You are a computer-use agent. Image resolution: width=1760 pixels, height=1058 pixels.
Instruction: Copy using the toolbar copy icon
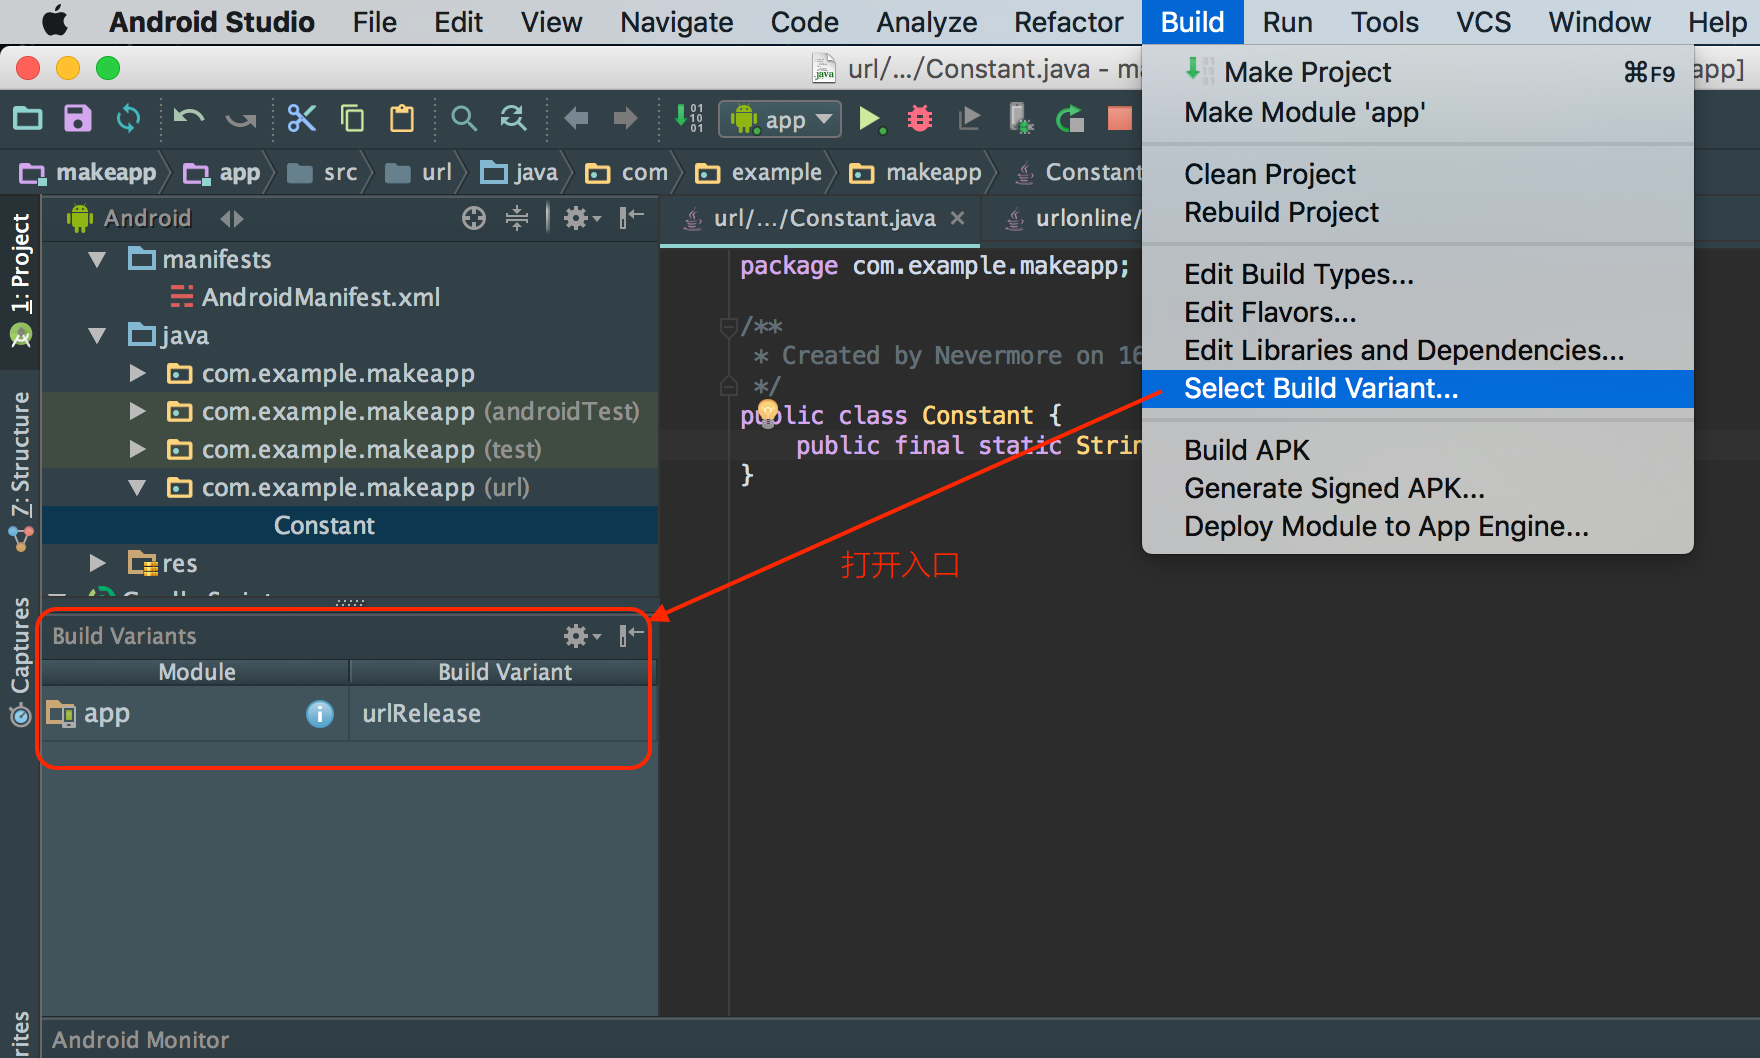[x=352, y=119]
